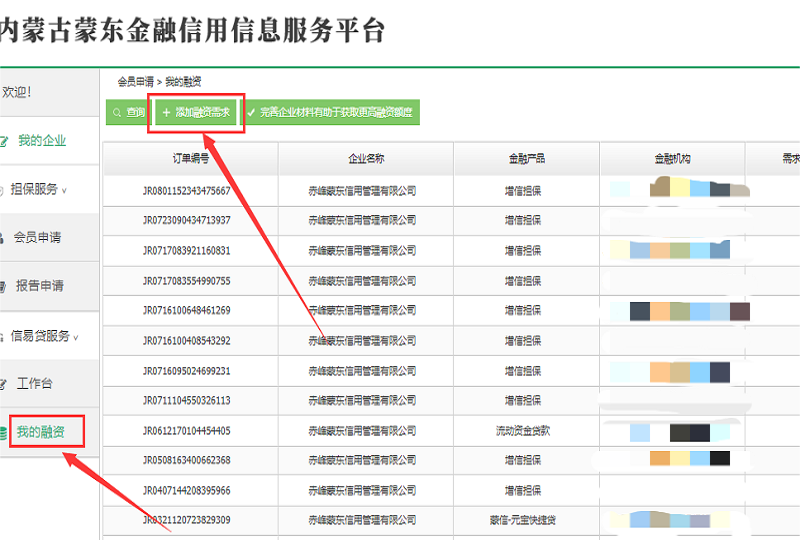Click the 金融机构 column header
This screenshot has height=540, width=800.
click(x=672, y=159)
